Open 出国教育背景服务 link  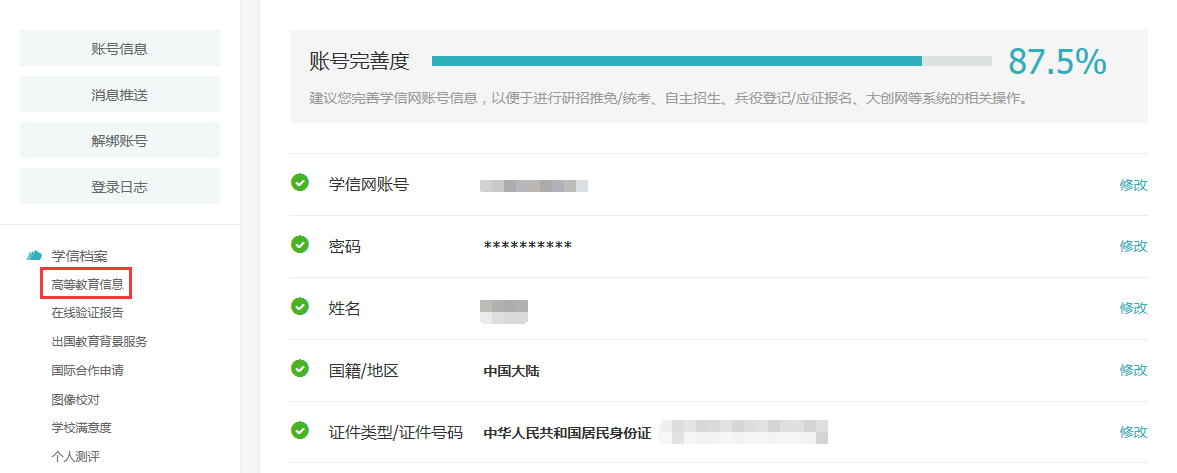pos(99,341)
